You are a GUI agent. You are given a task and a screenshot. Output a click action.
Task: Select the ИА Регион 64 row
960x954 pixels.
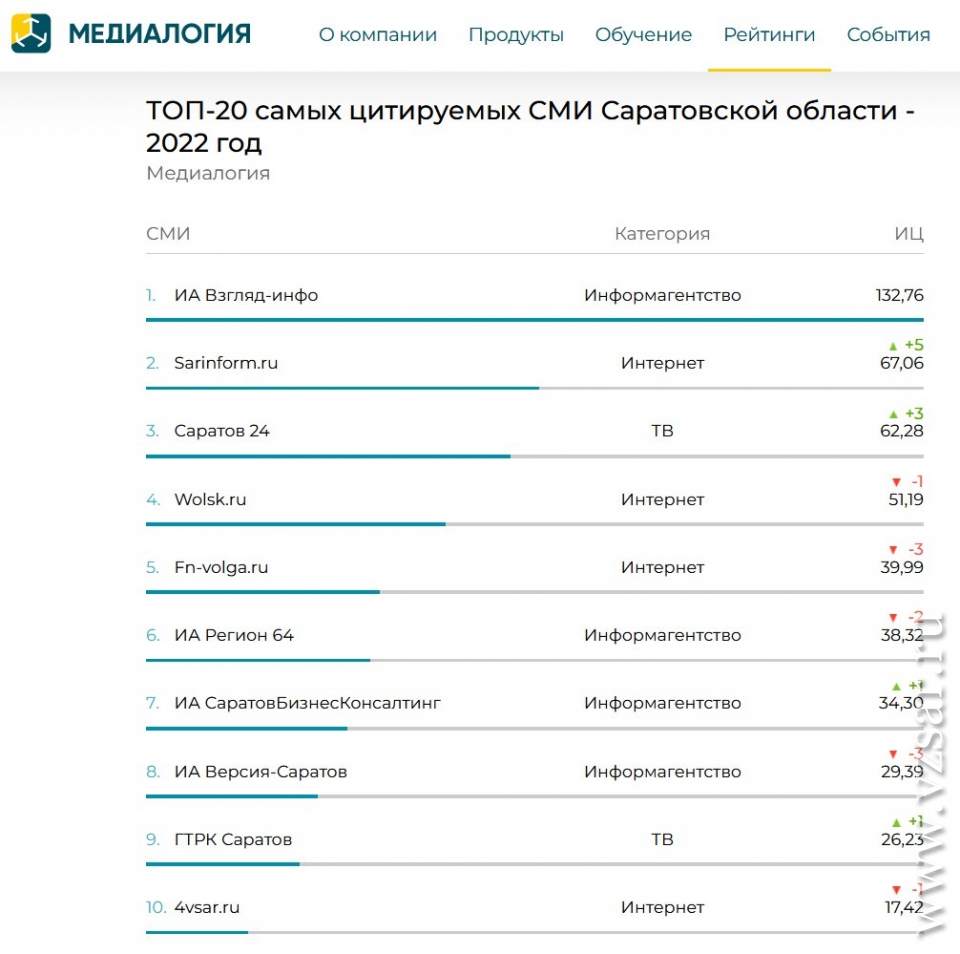[x=534, y=635]
